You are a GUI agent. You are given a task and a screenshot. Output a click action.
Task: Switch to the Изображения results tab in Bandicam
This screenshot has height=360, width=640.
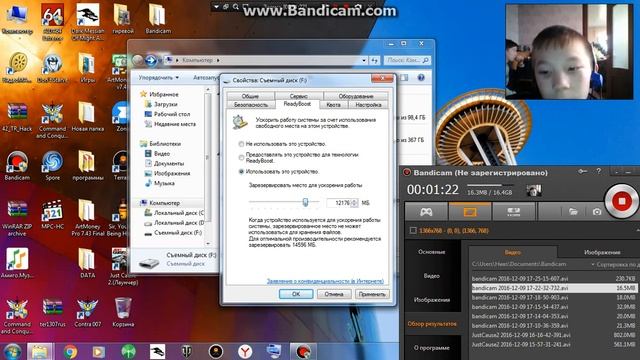pyautogui.click(x=602, y=252)
